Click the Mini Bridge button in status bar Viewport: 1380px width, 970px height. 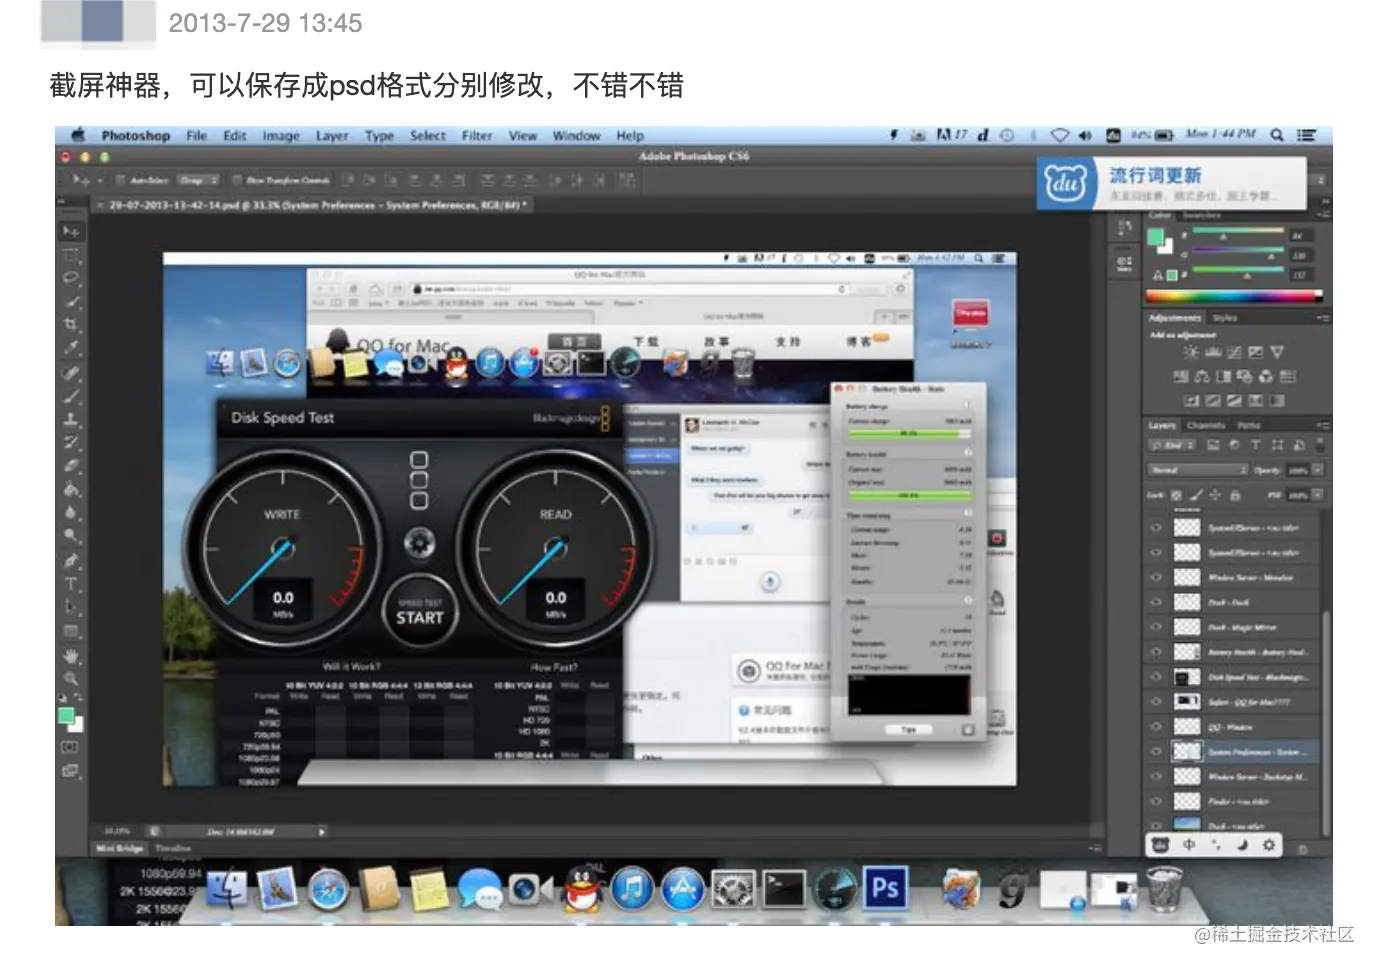point(119,847)
